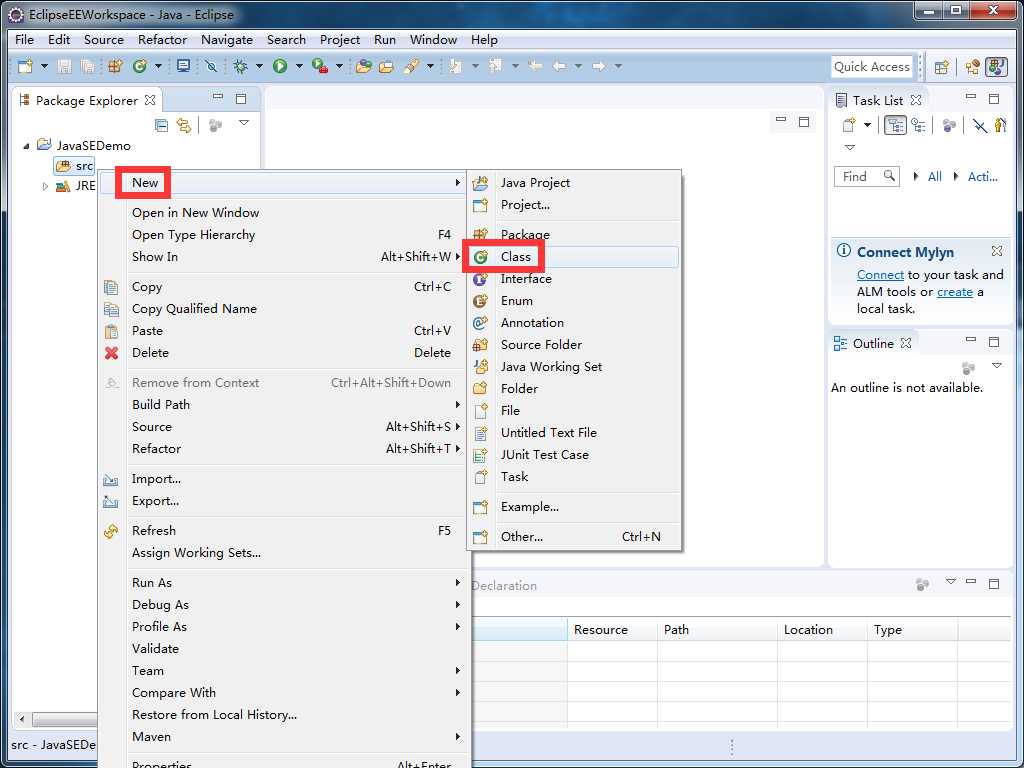Screen dimensions: 1024x768
Task: Click the green Run button in toolbar
Action: 280,66
